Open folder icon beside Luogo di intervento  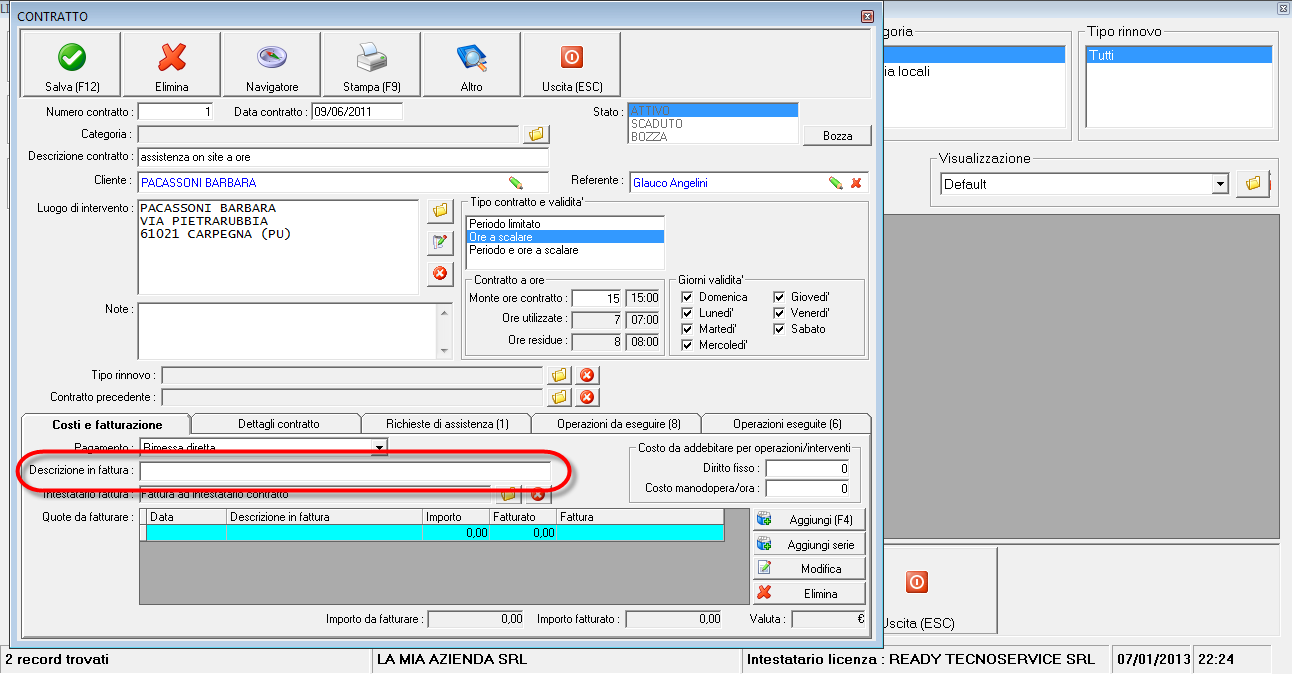pyautogui.click(x=440, y=211)
